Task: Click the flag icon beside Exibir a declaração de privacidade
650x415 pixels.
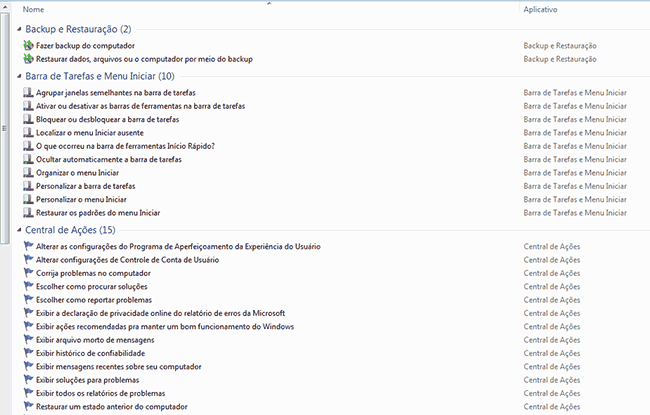Action: point(28,313)
